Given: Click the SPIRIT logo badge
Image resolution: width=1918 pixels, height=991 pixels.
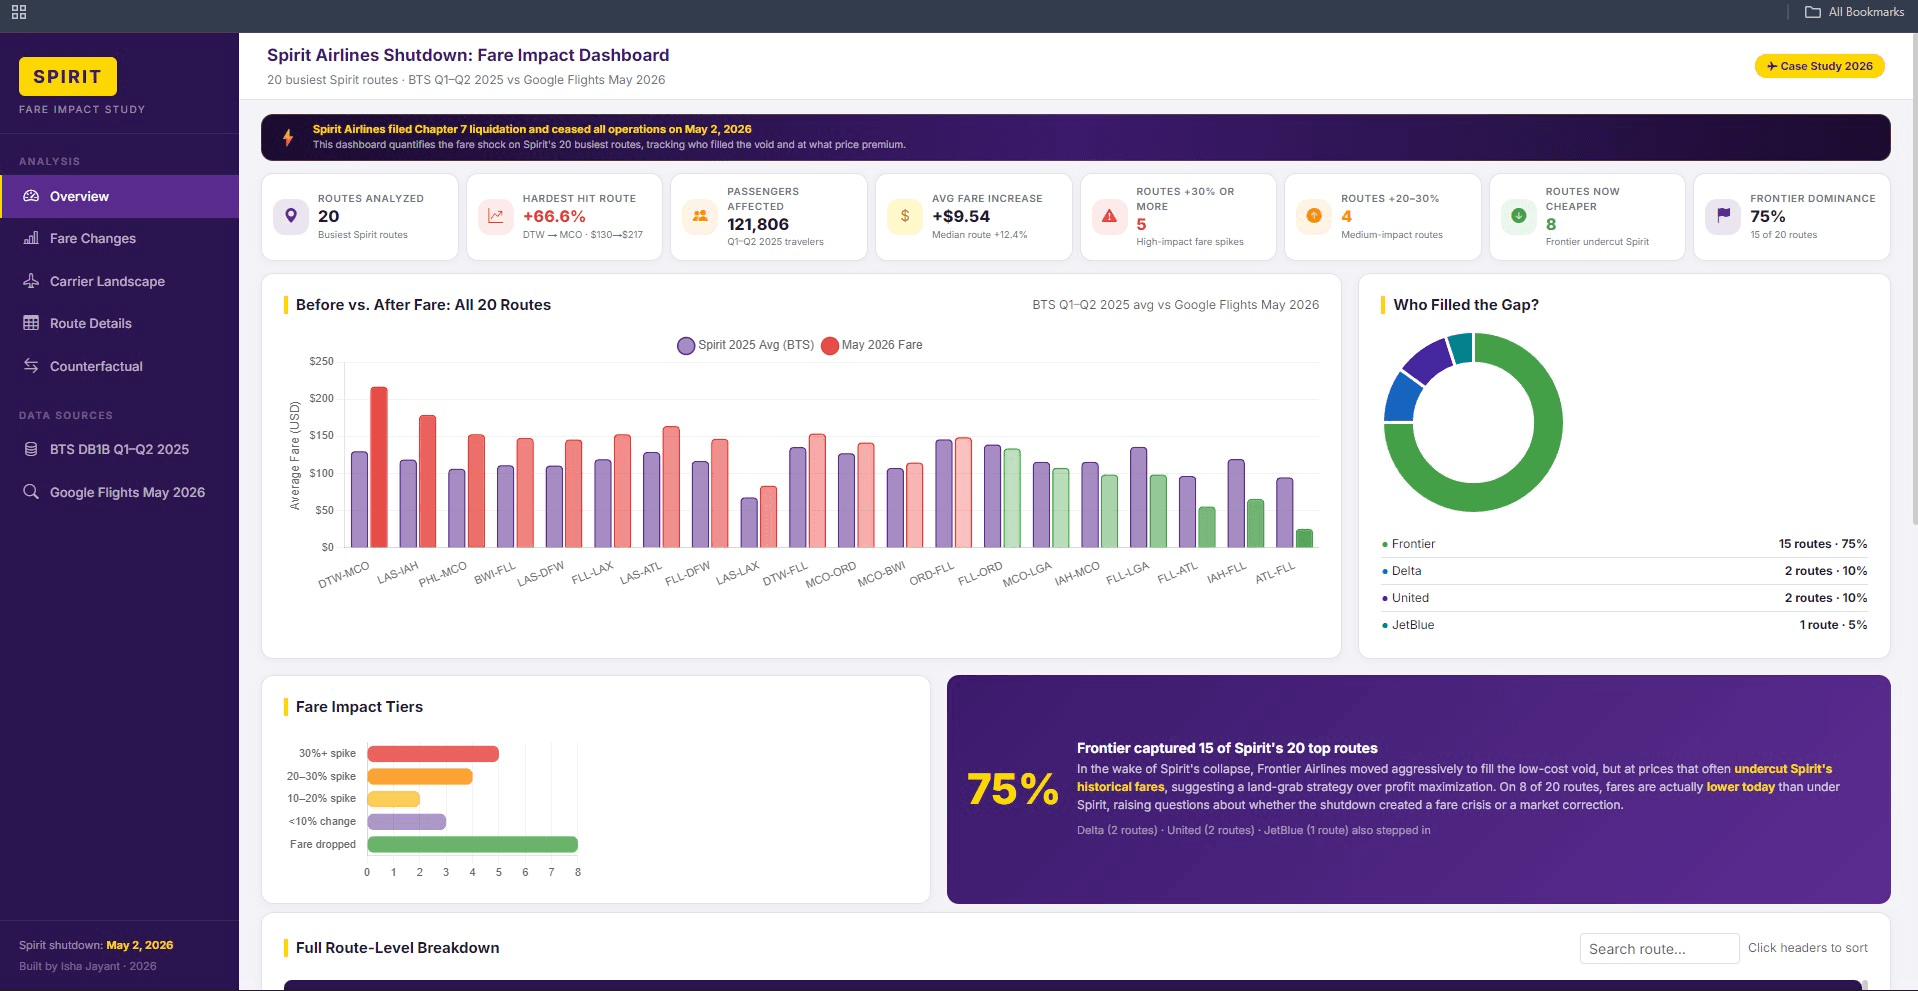Looking at the screenshot, I should (68, 76).
